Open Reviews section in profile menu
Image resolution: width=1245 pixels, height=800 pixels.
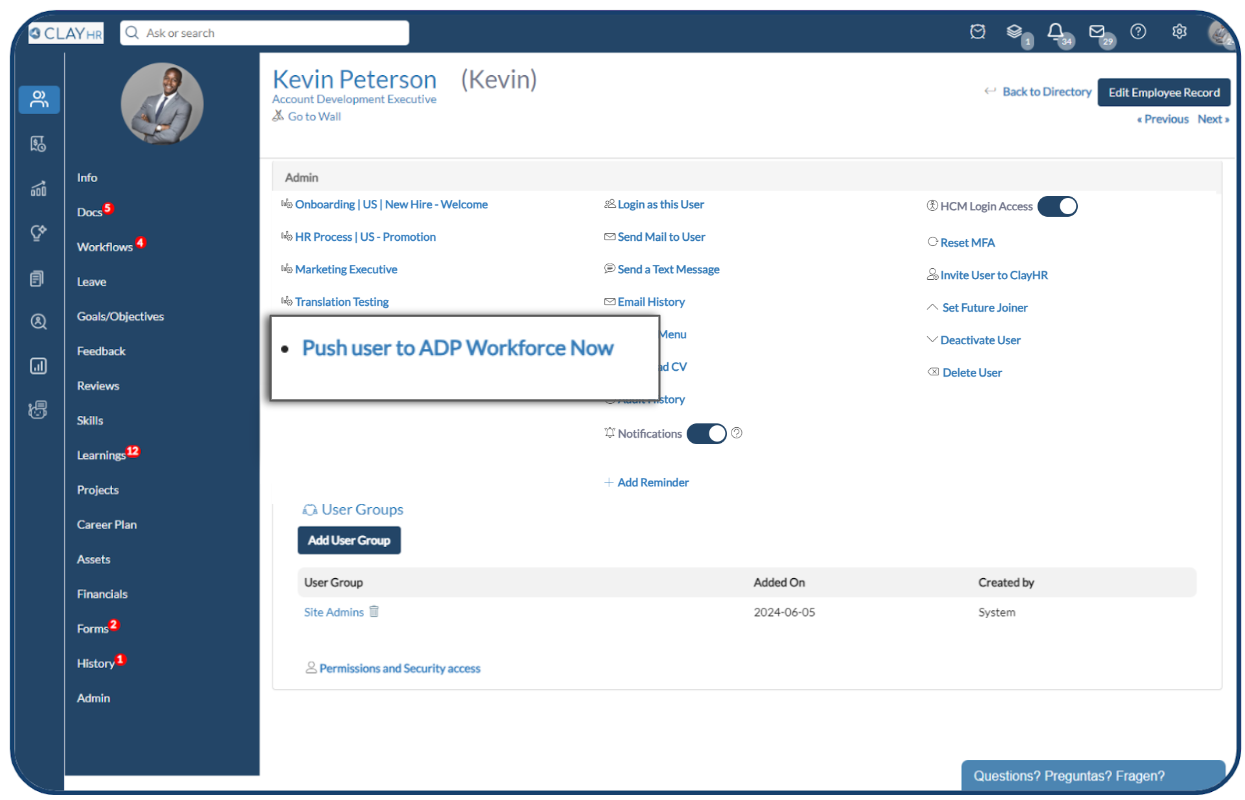(98, 386)
